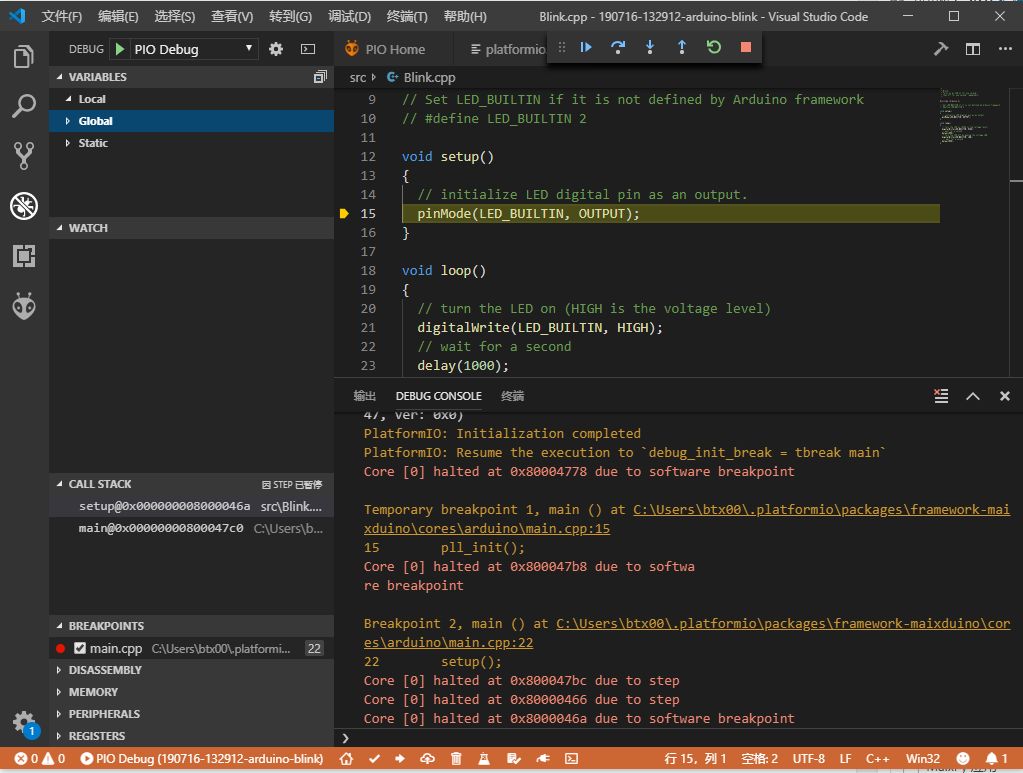Screen dimensions: 1023x773
Task: Click the Continue debug button
Action: click(x=587, y=47)
